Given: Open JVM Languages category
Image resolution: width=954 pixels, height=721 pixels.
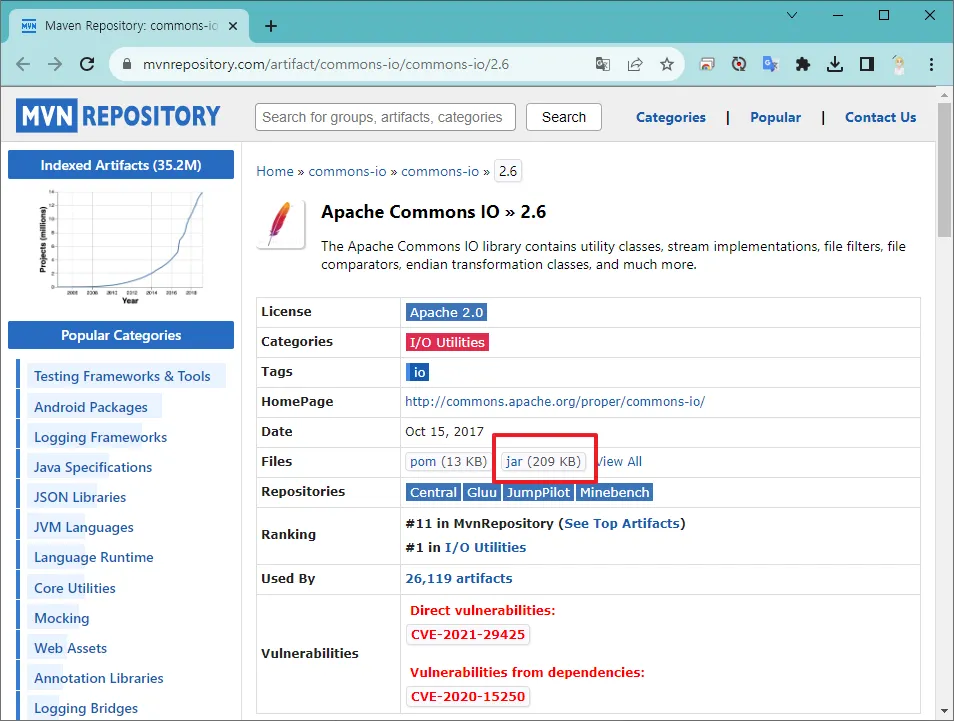Looking at the screenshot, I should click(83, 528).
